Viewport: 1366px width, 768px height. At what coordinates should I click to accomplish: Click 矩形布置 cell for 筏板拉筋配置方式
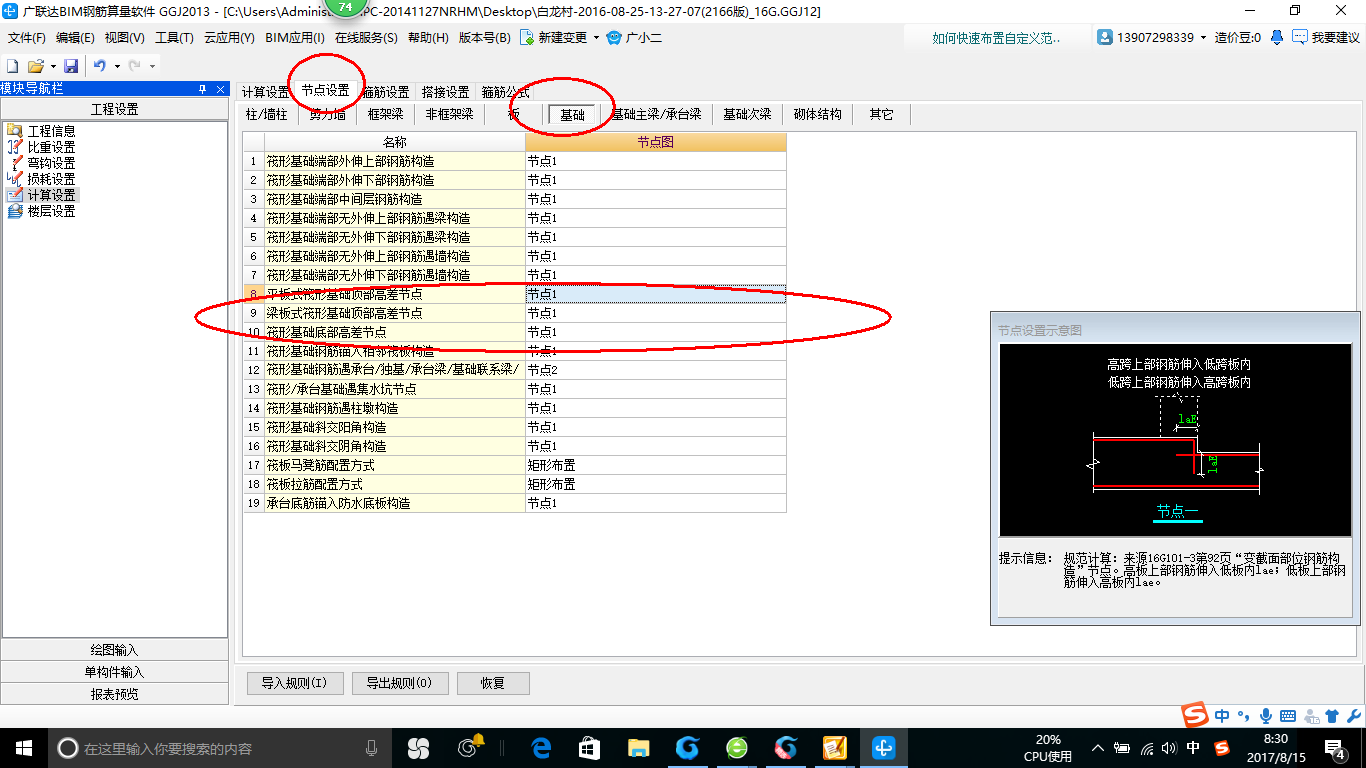655,484
